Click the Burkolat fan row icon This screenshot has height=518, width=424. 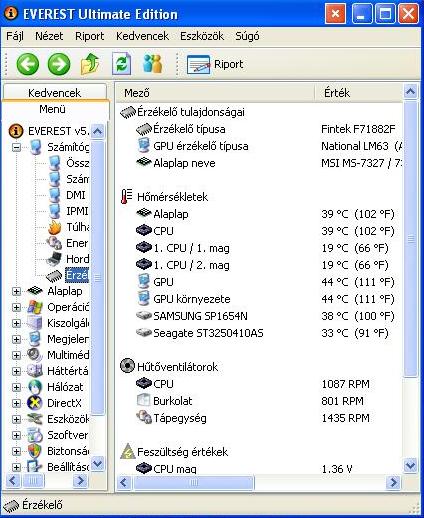point(144,400)
